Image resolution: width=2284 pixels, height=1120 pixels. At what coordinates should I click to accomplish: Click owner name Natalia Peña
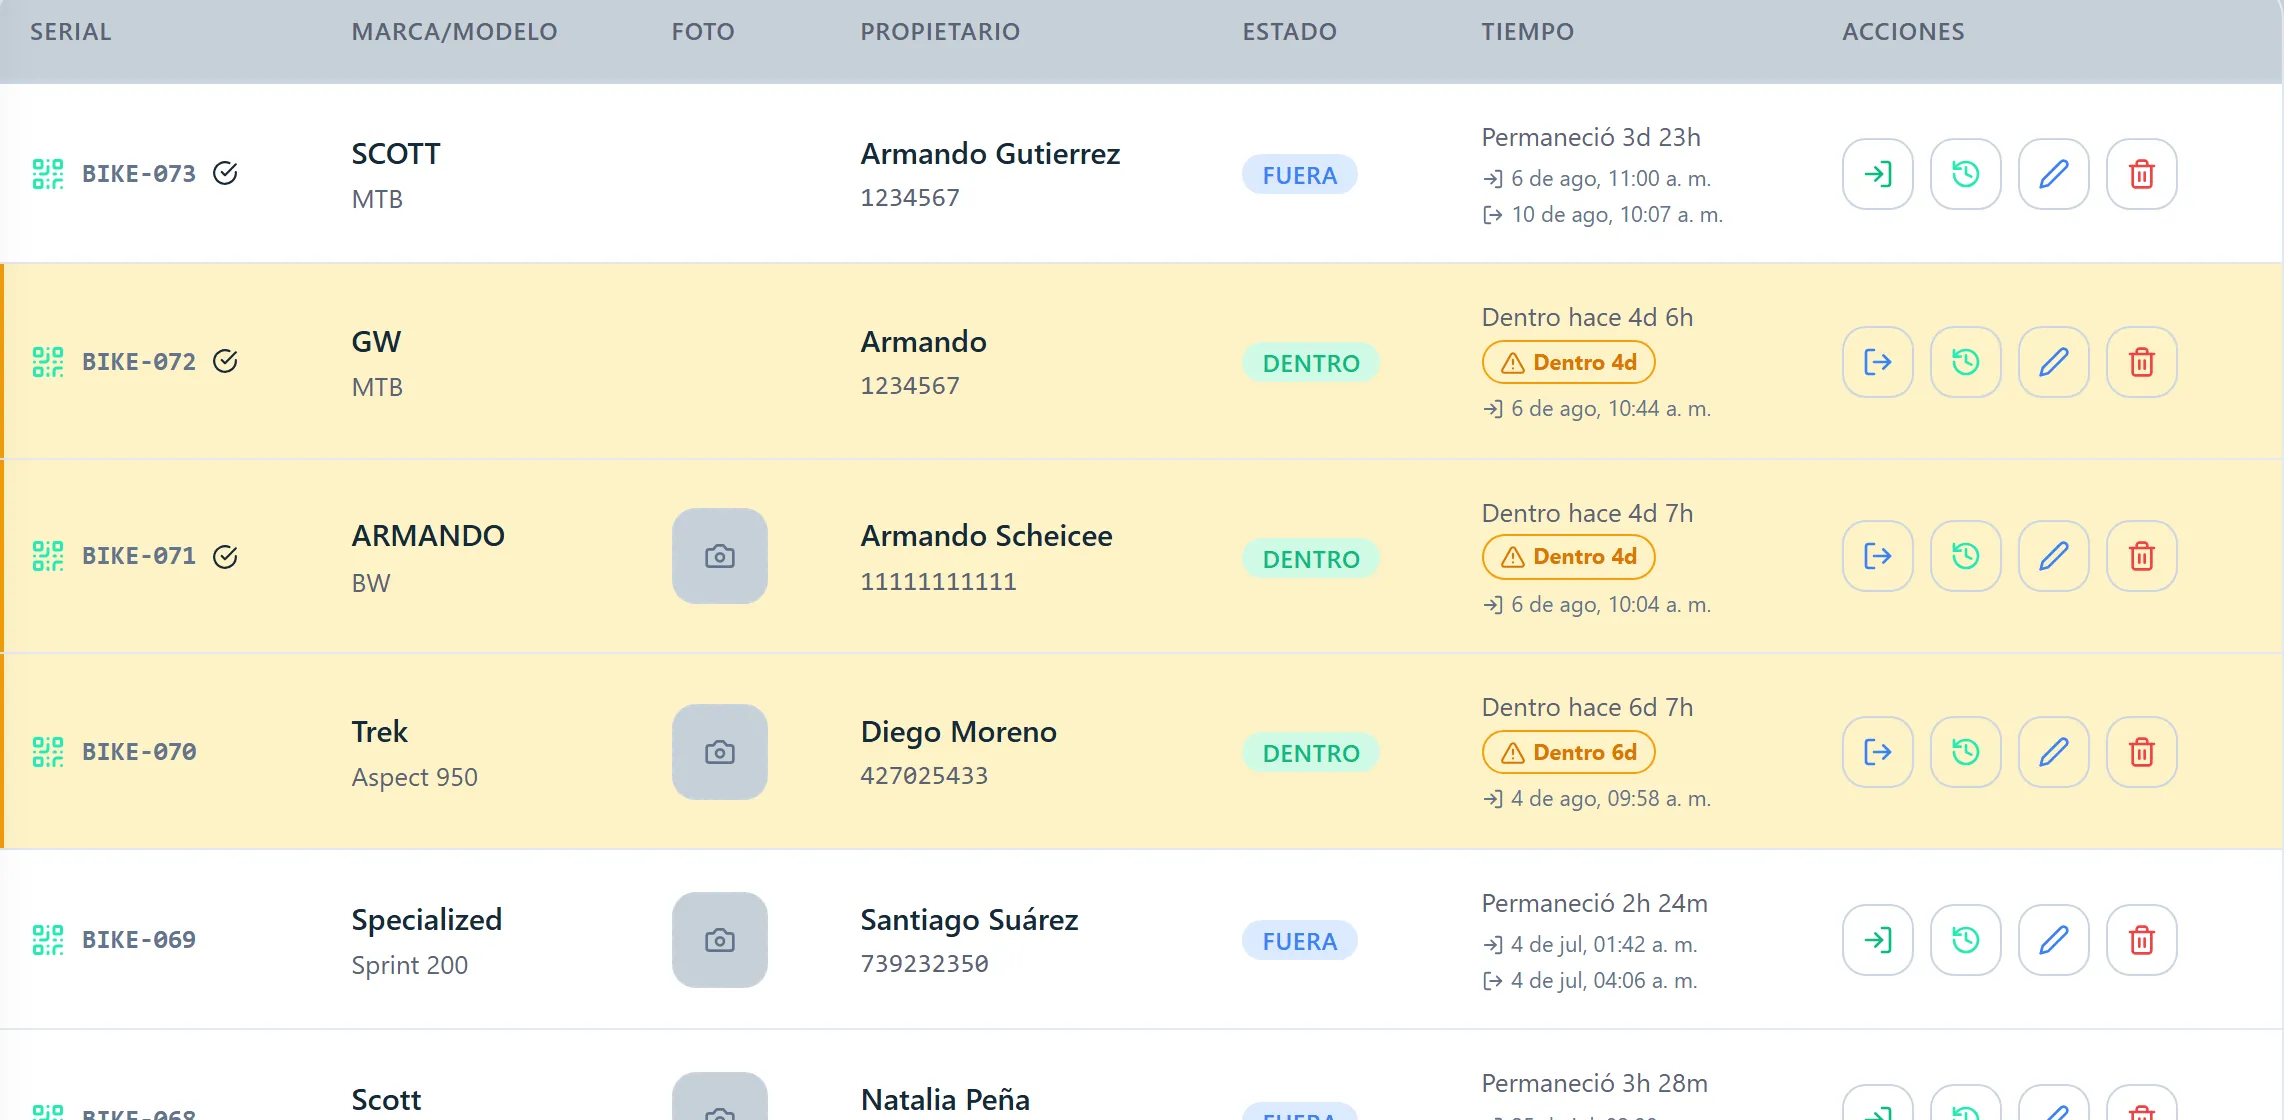[x=945, y=1100]
